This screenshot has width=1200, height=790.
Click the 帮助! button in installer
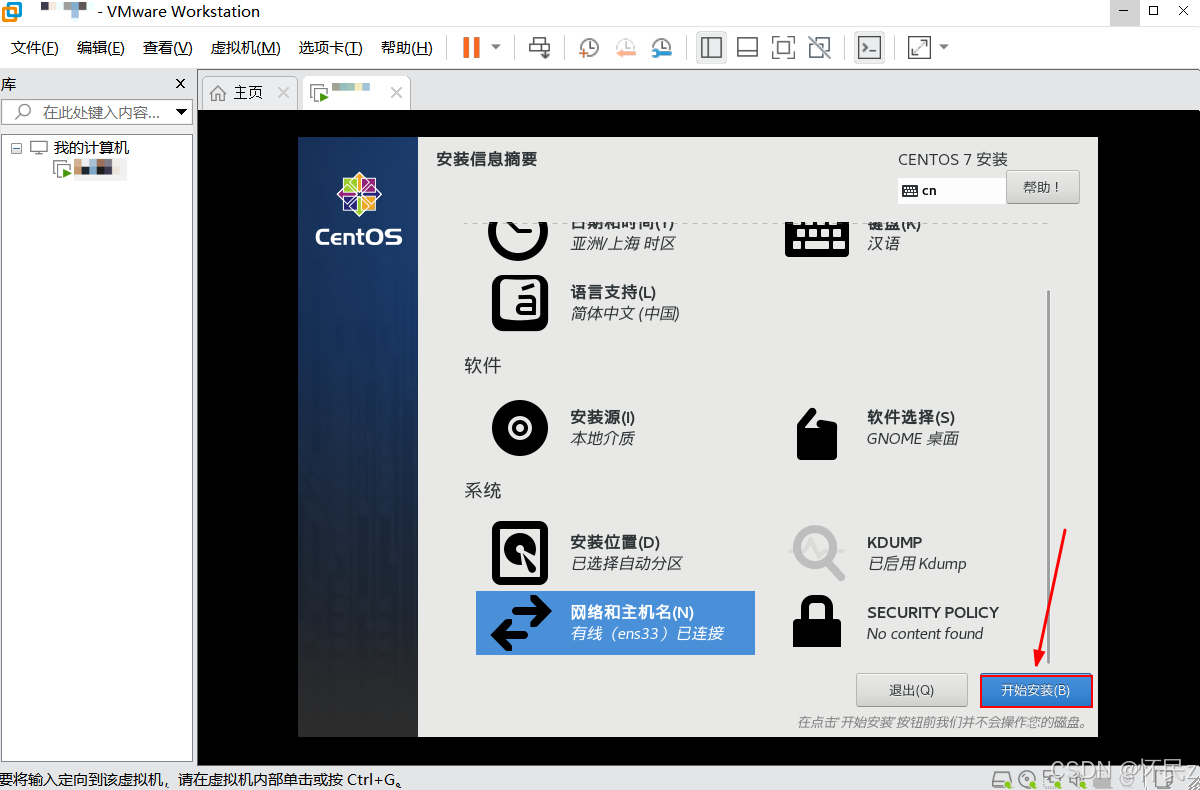click(1043, 187)
